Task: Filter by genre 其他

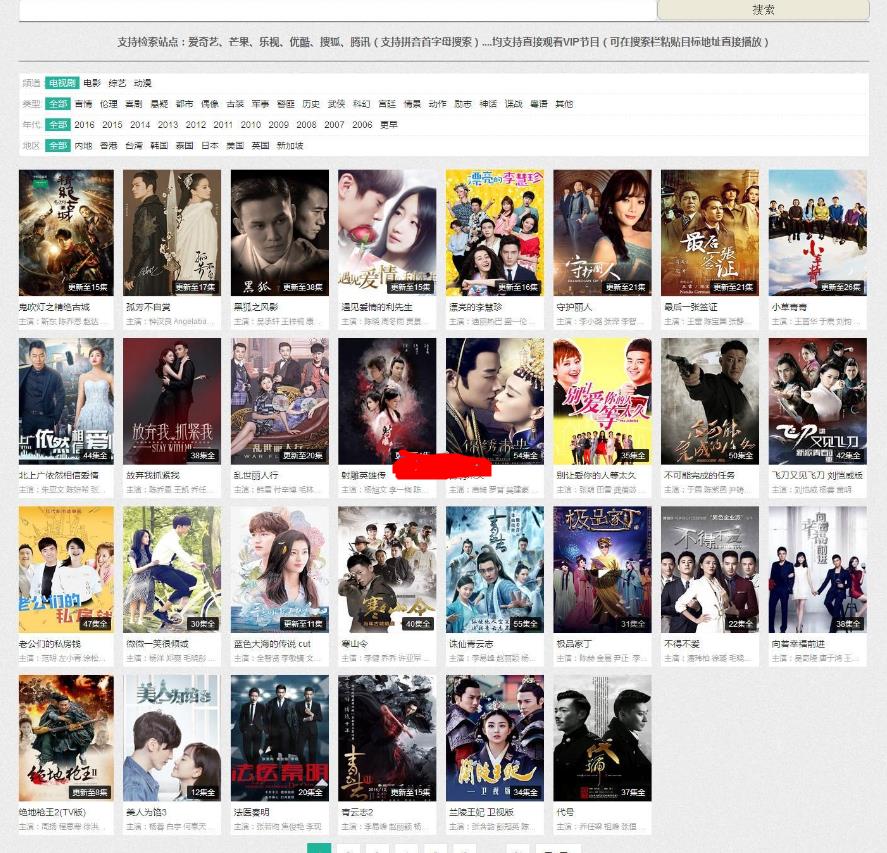Action: [564, 104]
